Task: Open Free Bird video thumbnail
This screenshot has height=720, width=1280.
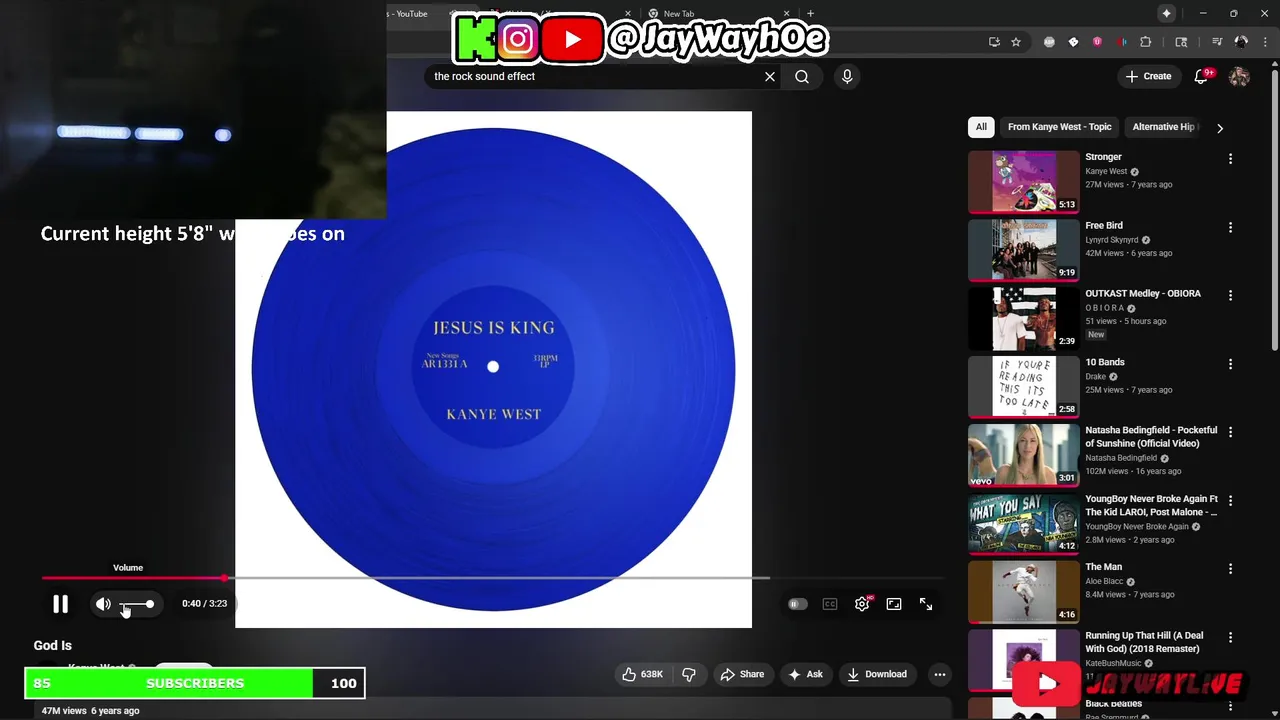Action: [x=1024, y=250]
